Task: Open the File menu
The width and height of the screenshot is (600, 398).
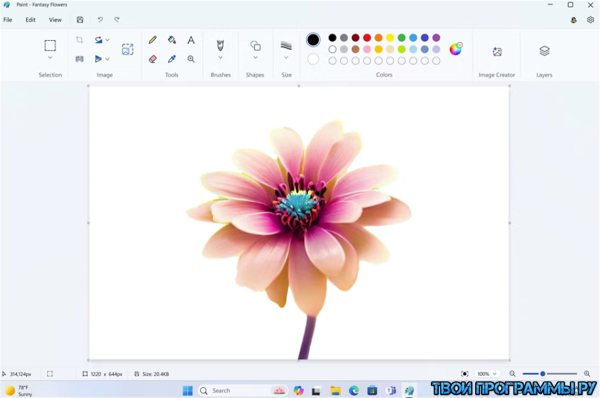Action: (x=8, y=20)
